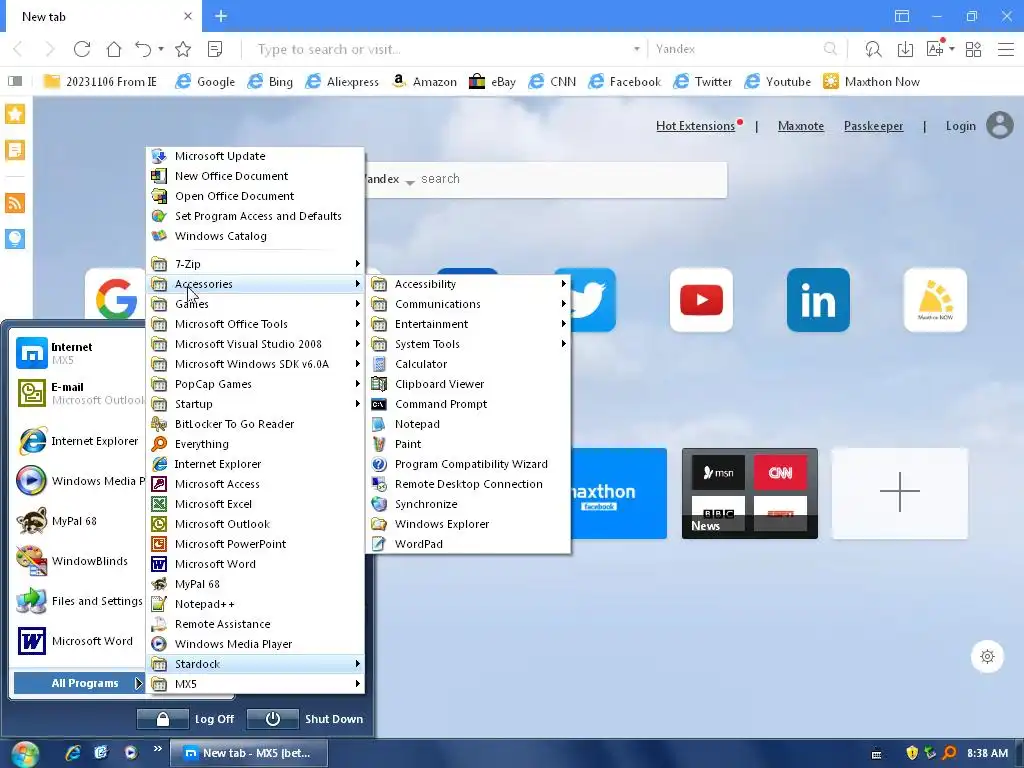Viewport: 1024px width, 768px height.
Task: Expand the MX5 program folder
Action: click(255, 684)
